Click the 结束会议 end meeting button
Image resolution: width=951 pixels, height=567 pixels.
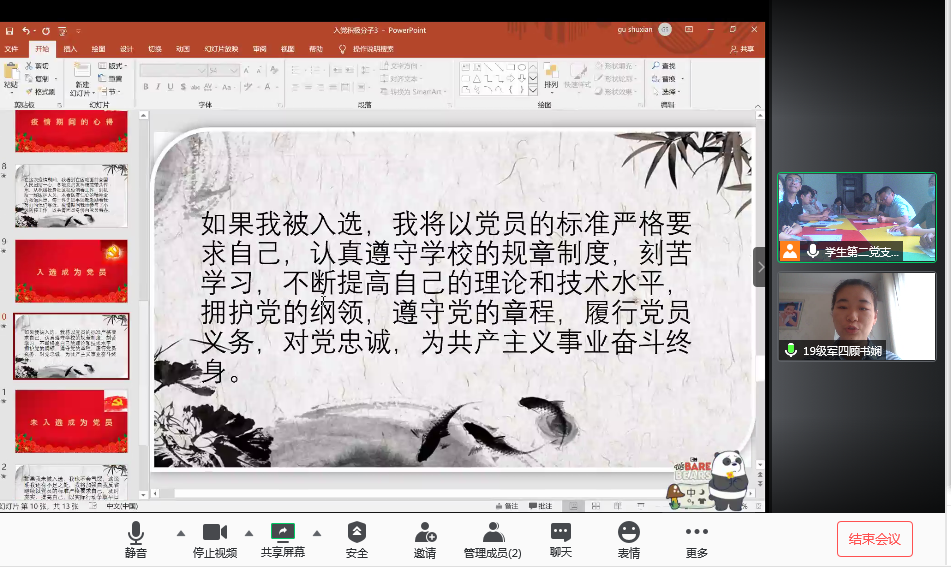tap(874, 539)
